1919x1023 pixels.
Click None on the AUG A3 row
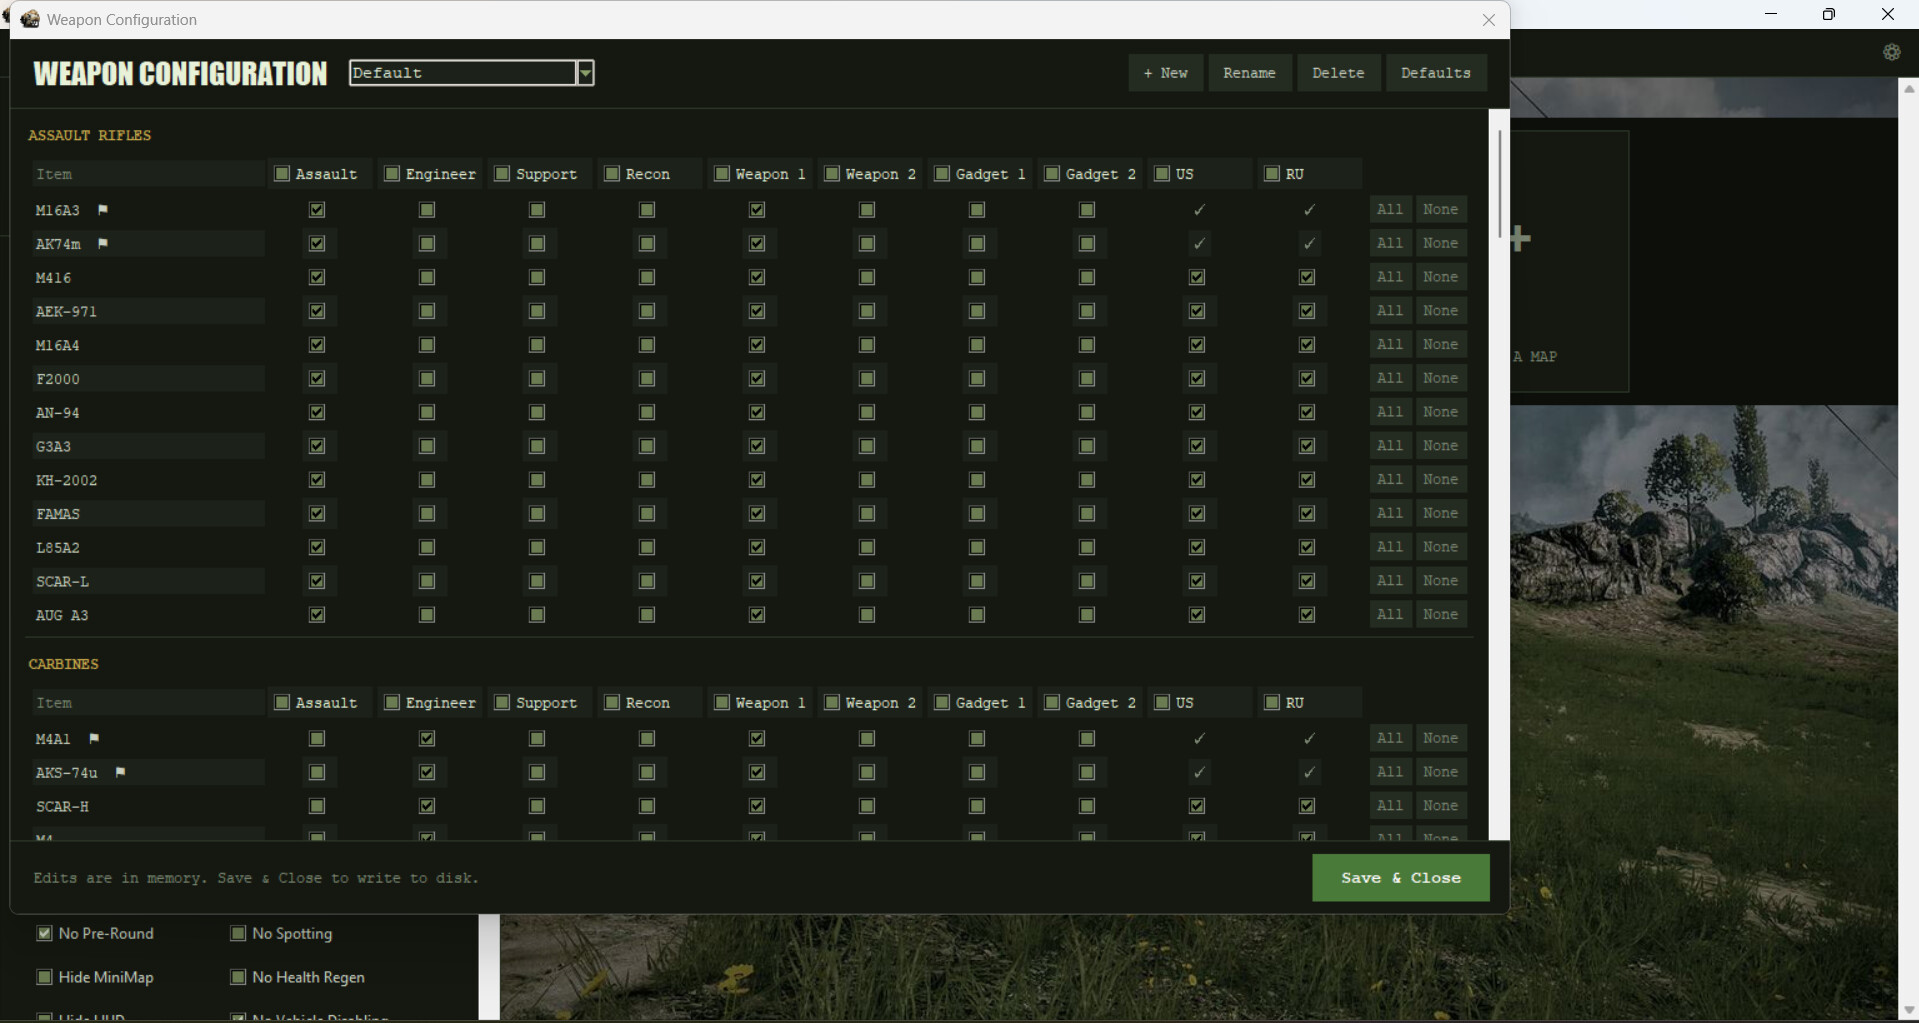(1441, 614)
